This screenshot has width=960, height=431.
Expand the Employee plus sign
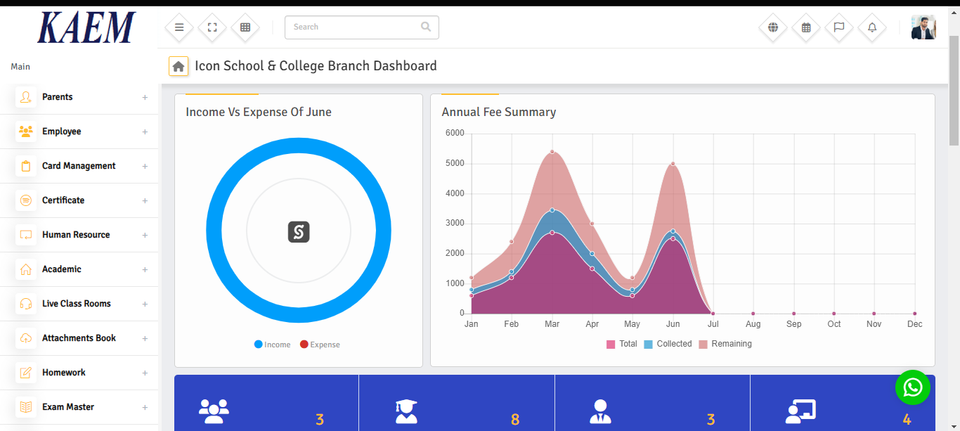pos(145,132)
